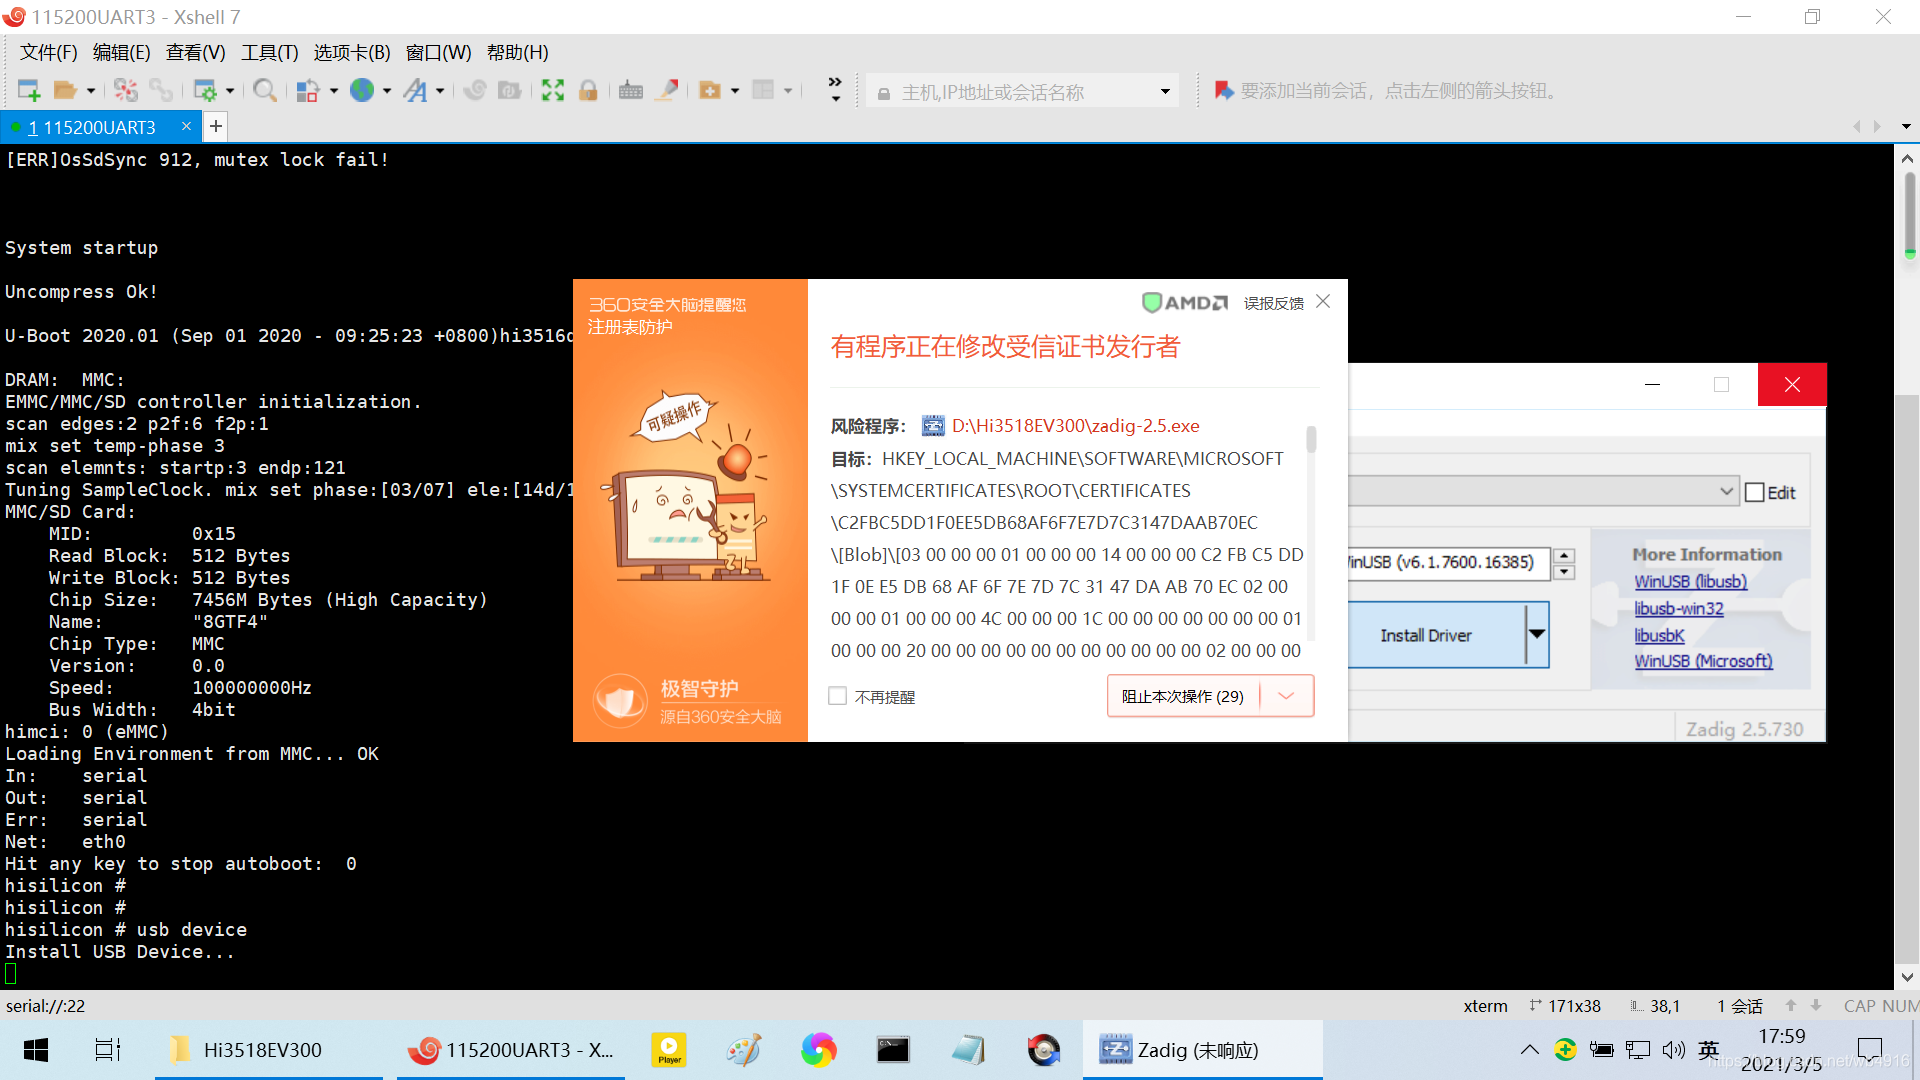Click the Open session folder icon
Screen dimensions: 1920x1080
pos(65,91)
